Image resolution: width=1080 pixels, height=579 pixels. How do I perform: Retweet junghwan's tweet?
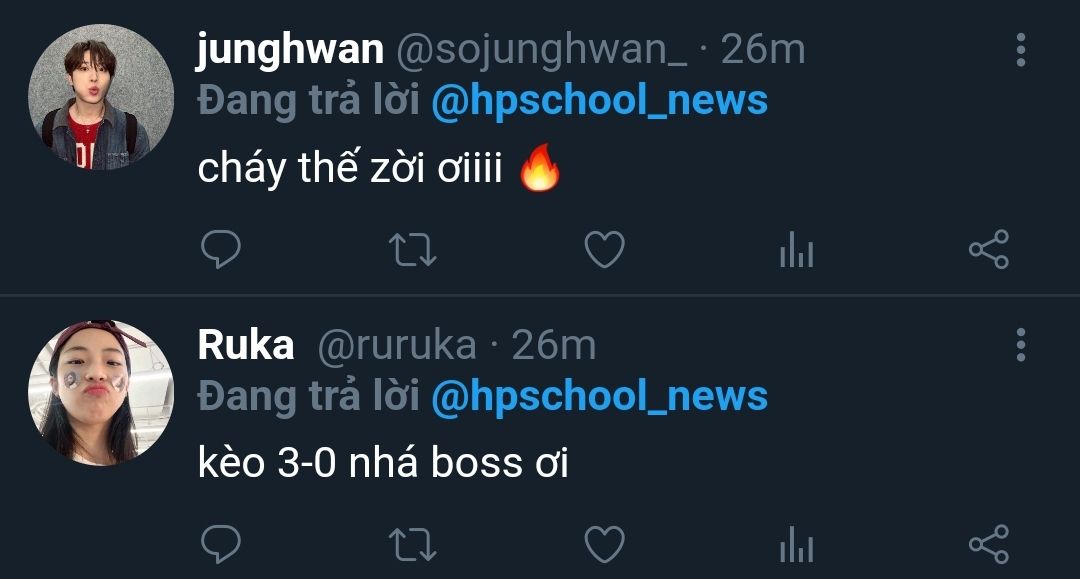coord(412,249)
